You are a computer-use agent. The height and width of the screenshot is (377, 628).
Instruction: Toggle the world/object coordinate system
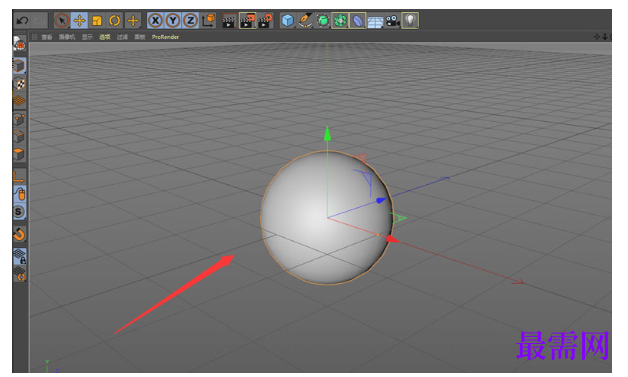tap(208, 20)
